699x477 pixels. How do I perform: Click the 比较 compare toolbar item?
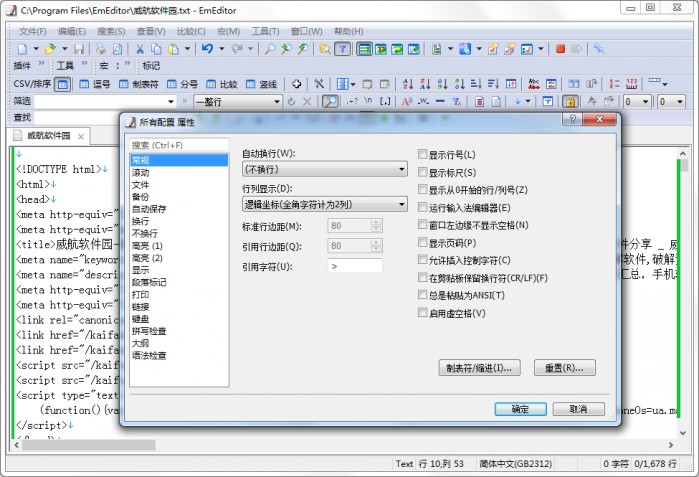(222, 84)
